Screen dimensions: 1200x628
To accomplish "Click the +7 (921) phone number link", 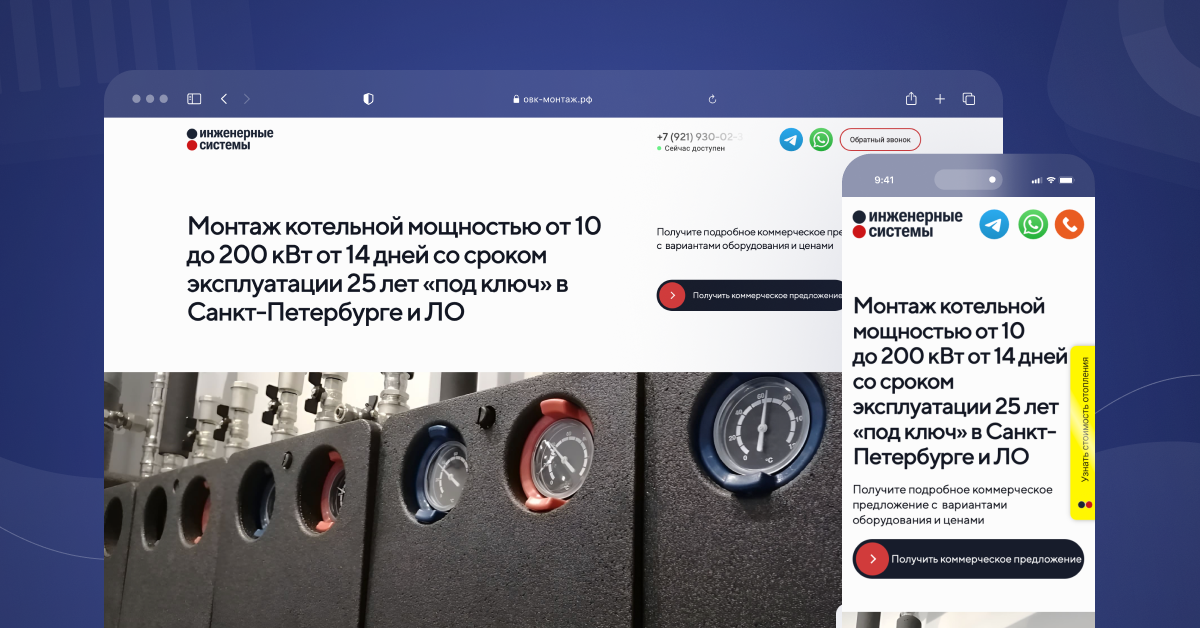I will [699, 136].
